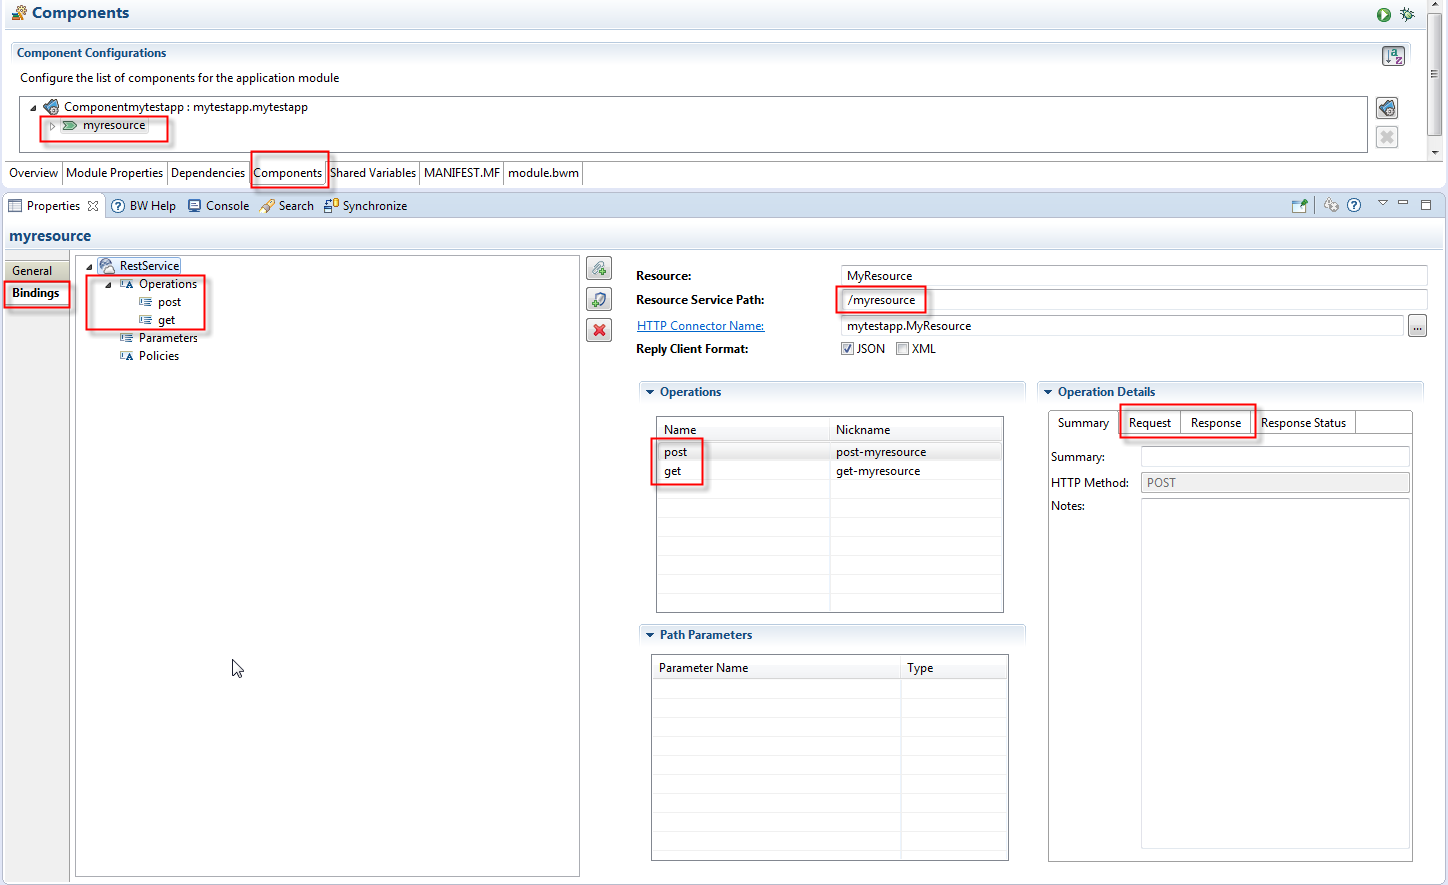Viewport: 1448px width, 885px height.
Task: Uncheck the JSON reply format checkbox
Action: 847,349
